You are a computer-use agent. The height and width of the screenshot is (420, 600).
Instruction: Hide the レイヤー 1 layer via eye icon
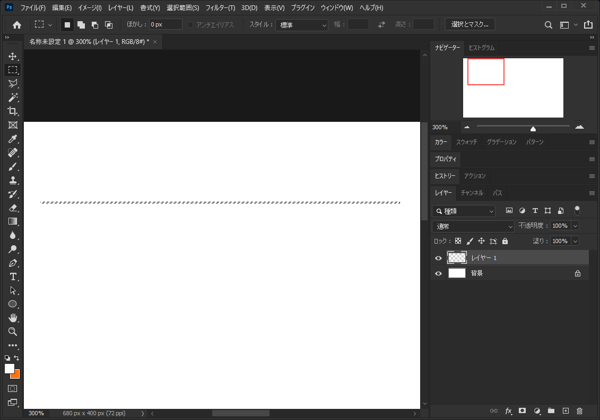point(439,258)
